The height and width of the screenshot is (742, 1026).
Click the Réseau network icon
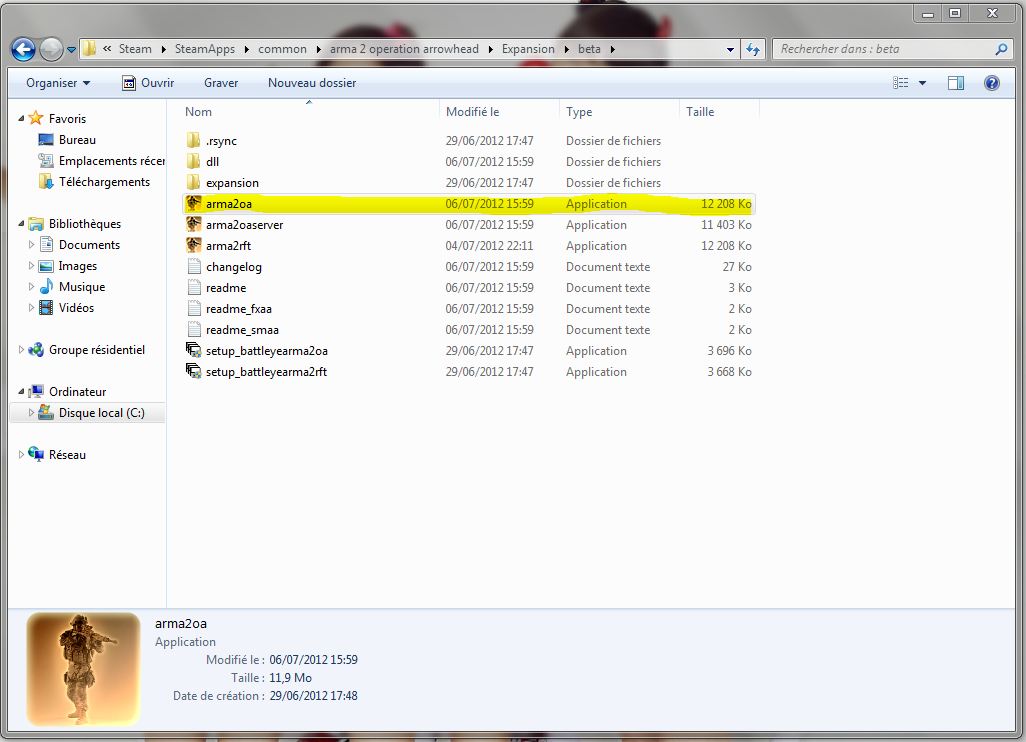(x=37, y=454)
